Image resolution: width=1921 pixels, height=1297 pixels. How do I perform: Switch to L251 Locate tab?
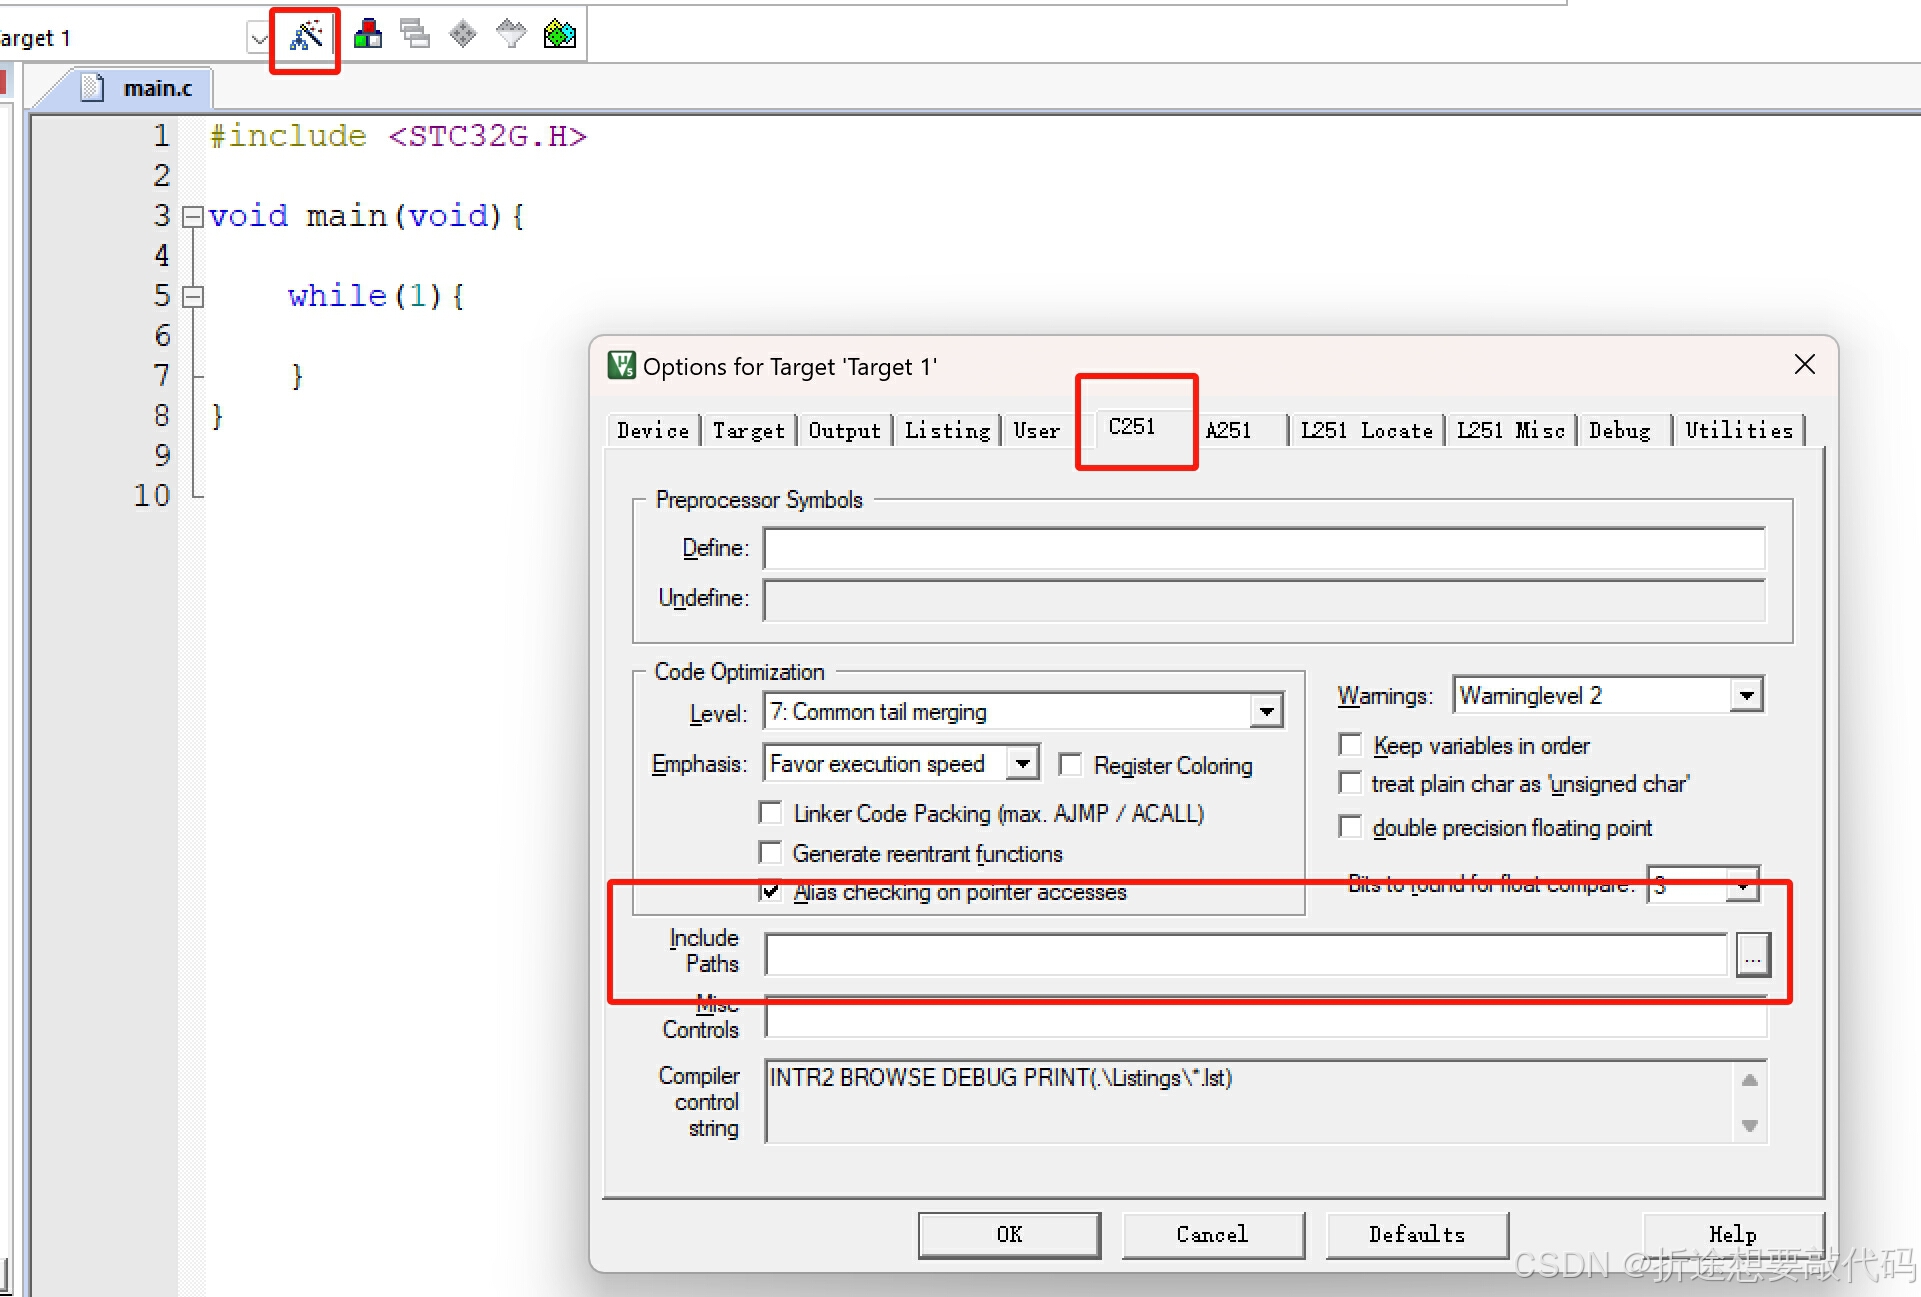point(1366,431)
